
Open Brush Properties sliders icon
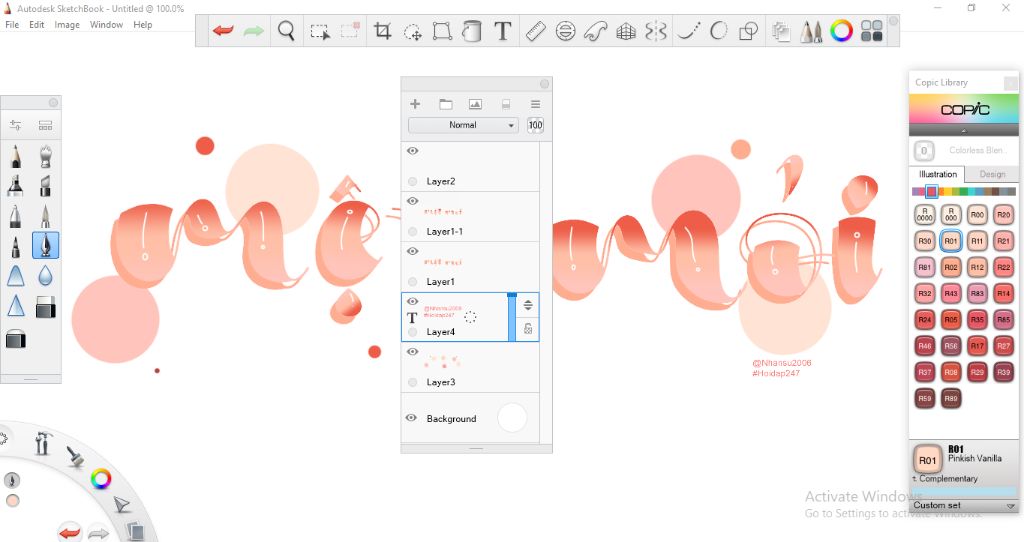15,125
